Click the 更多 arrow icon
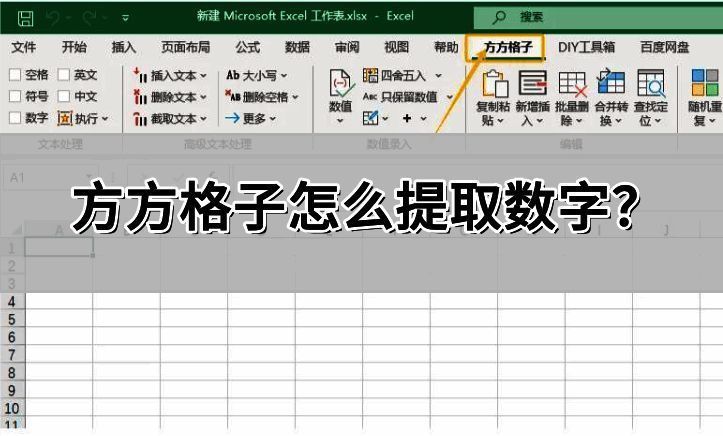The image size is (723, 436). click(x=232, y=118)
